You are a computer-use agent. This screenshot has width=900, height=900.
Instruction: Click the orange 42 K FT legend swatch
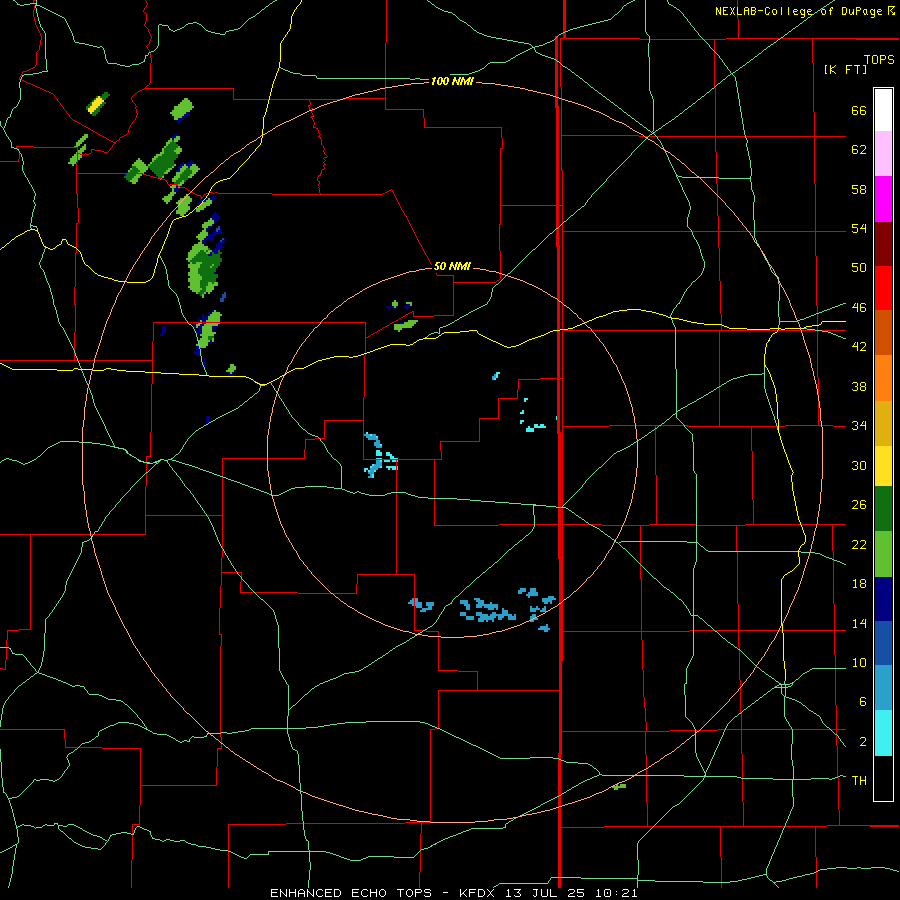click(x=883, y=378)
